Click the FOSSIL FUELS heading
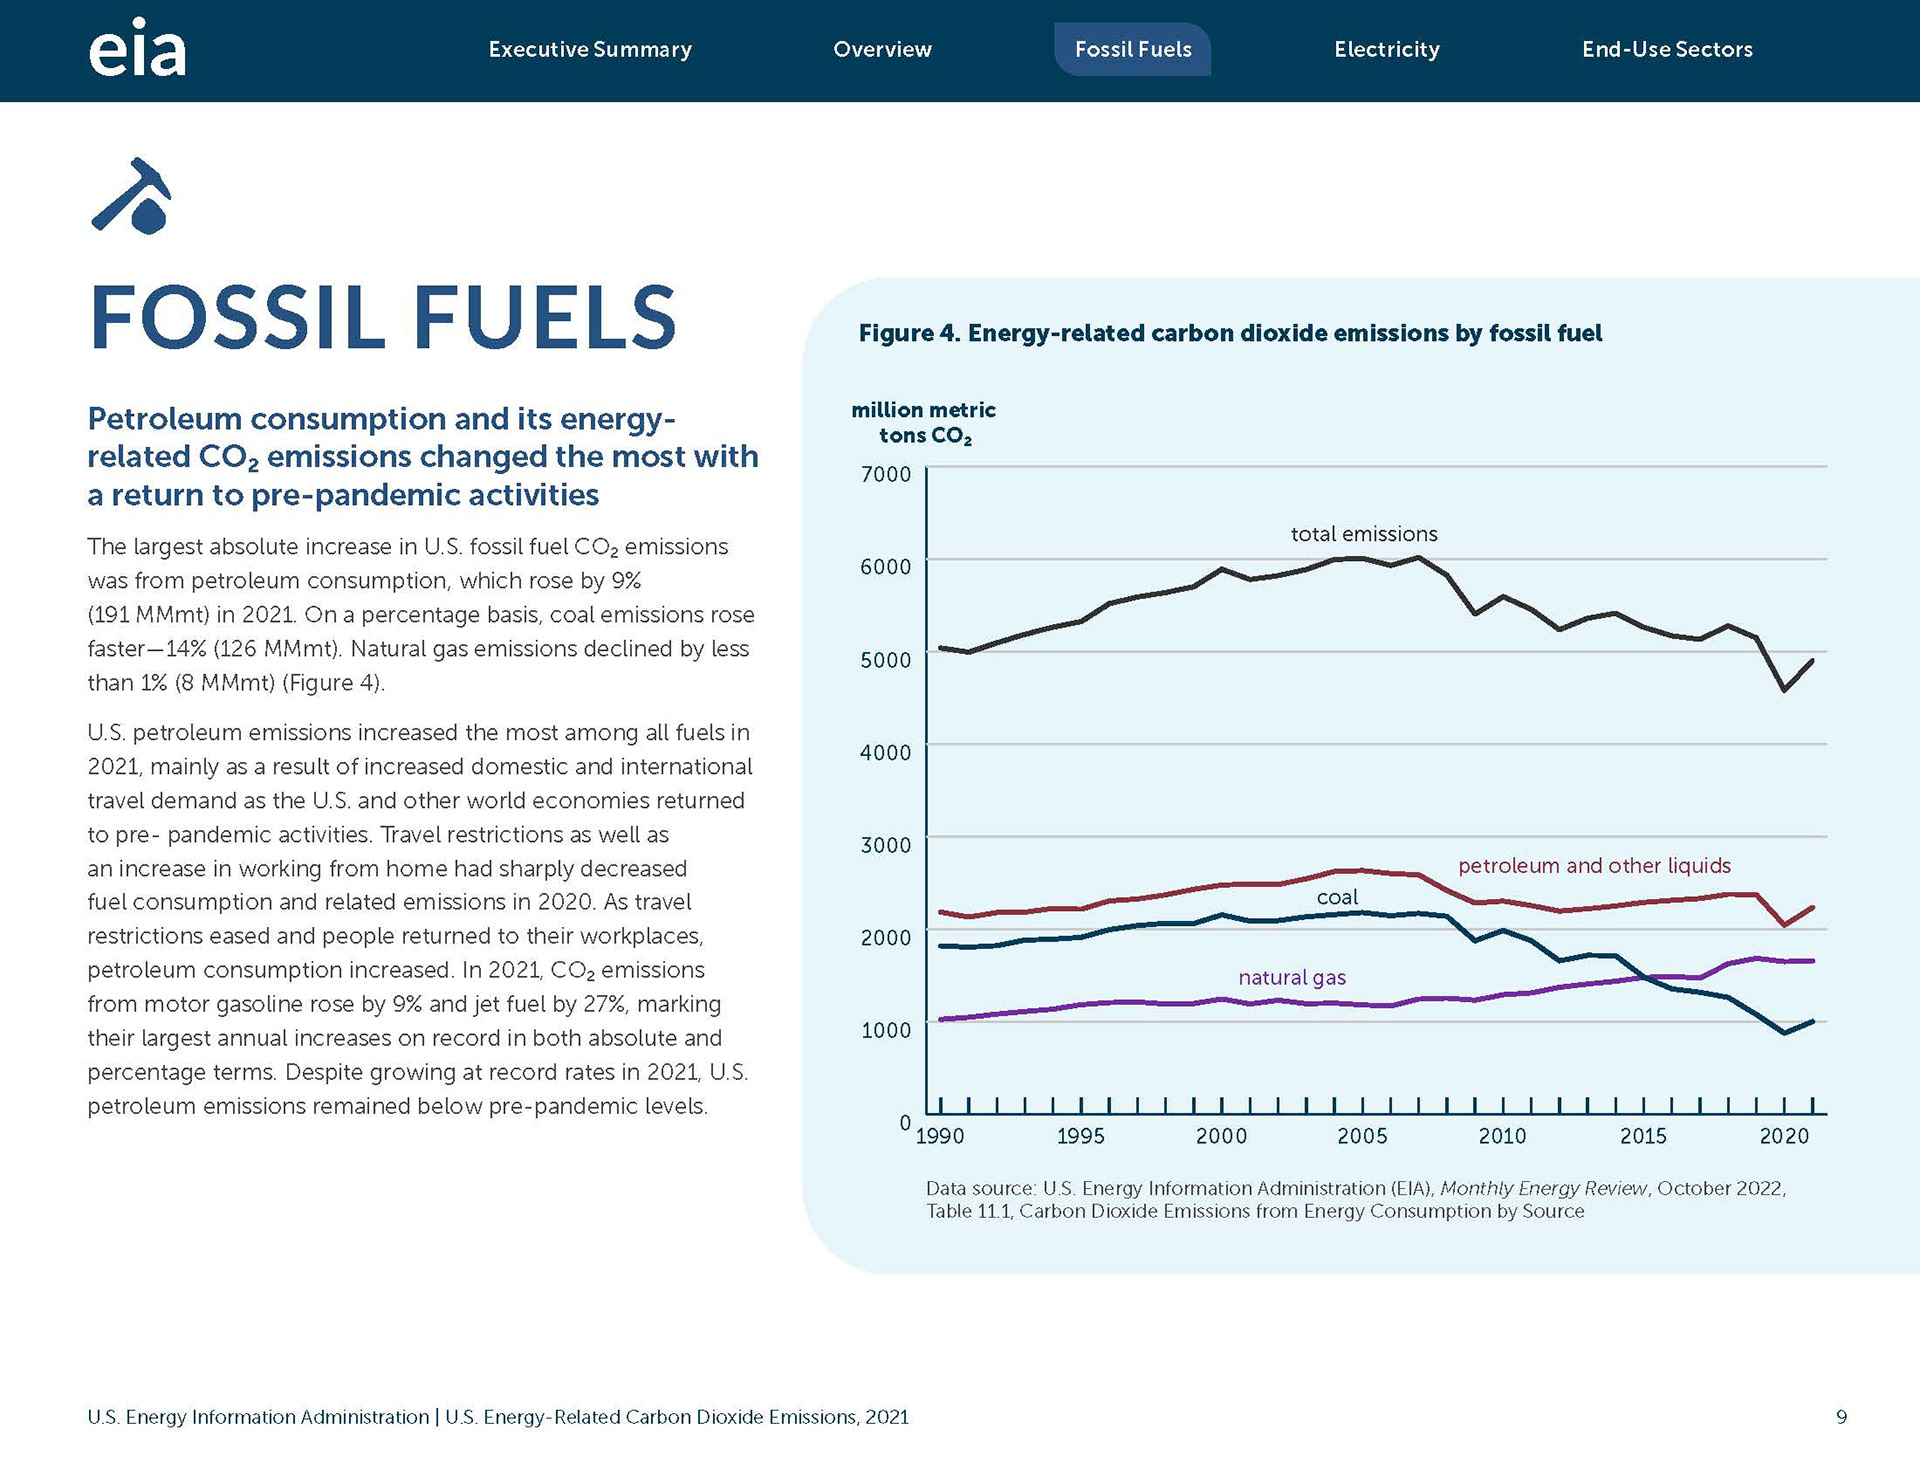The width and height of the screenshot is (1920, 1484). pos(383,318)
